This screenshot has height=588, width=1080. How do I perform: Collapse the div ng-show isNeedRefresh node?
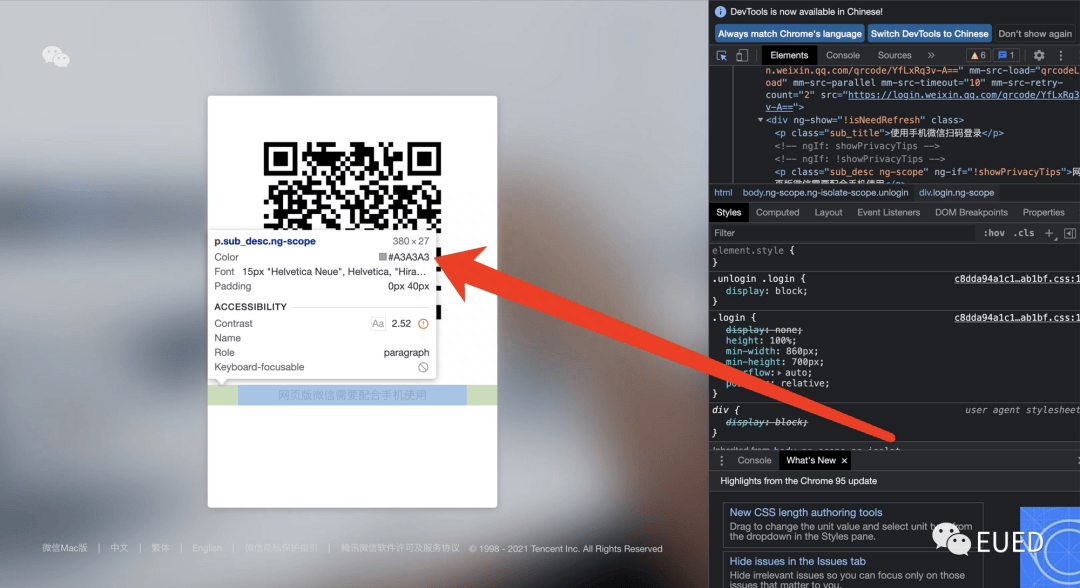760,120
